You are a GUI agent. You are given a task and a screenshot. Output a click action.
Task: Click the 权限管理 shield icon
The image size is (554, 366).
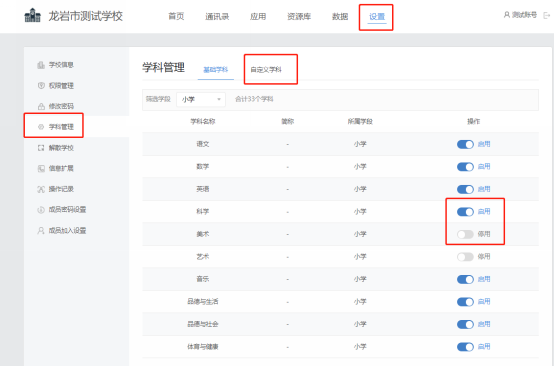point(41,85)
